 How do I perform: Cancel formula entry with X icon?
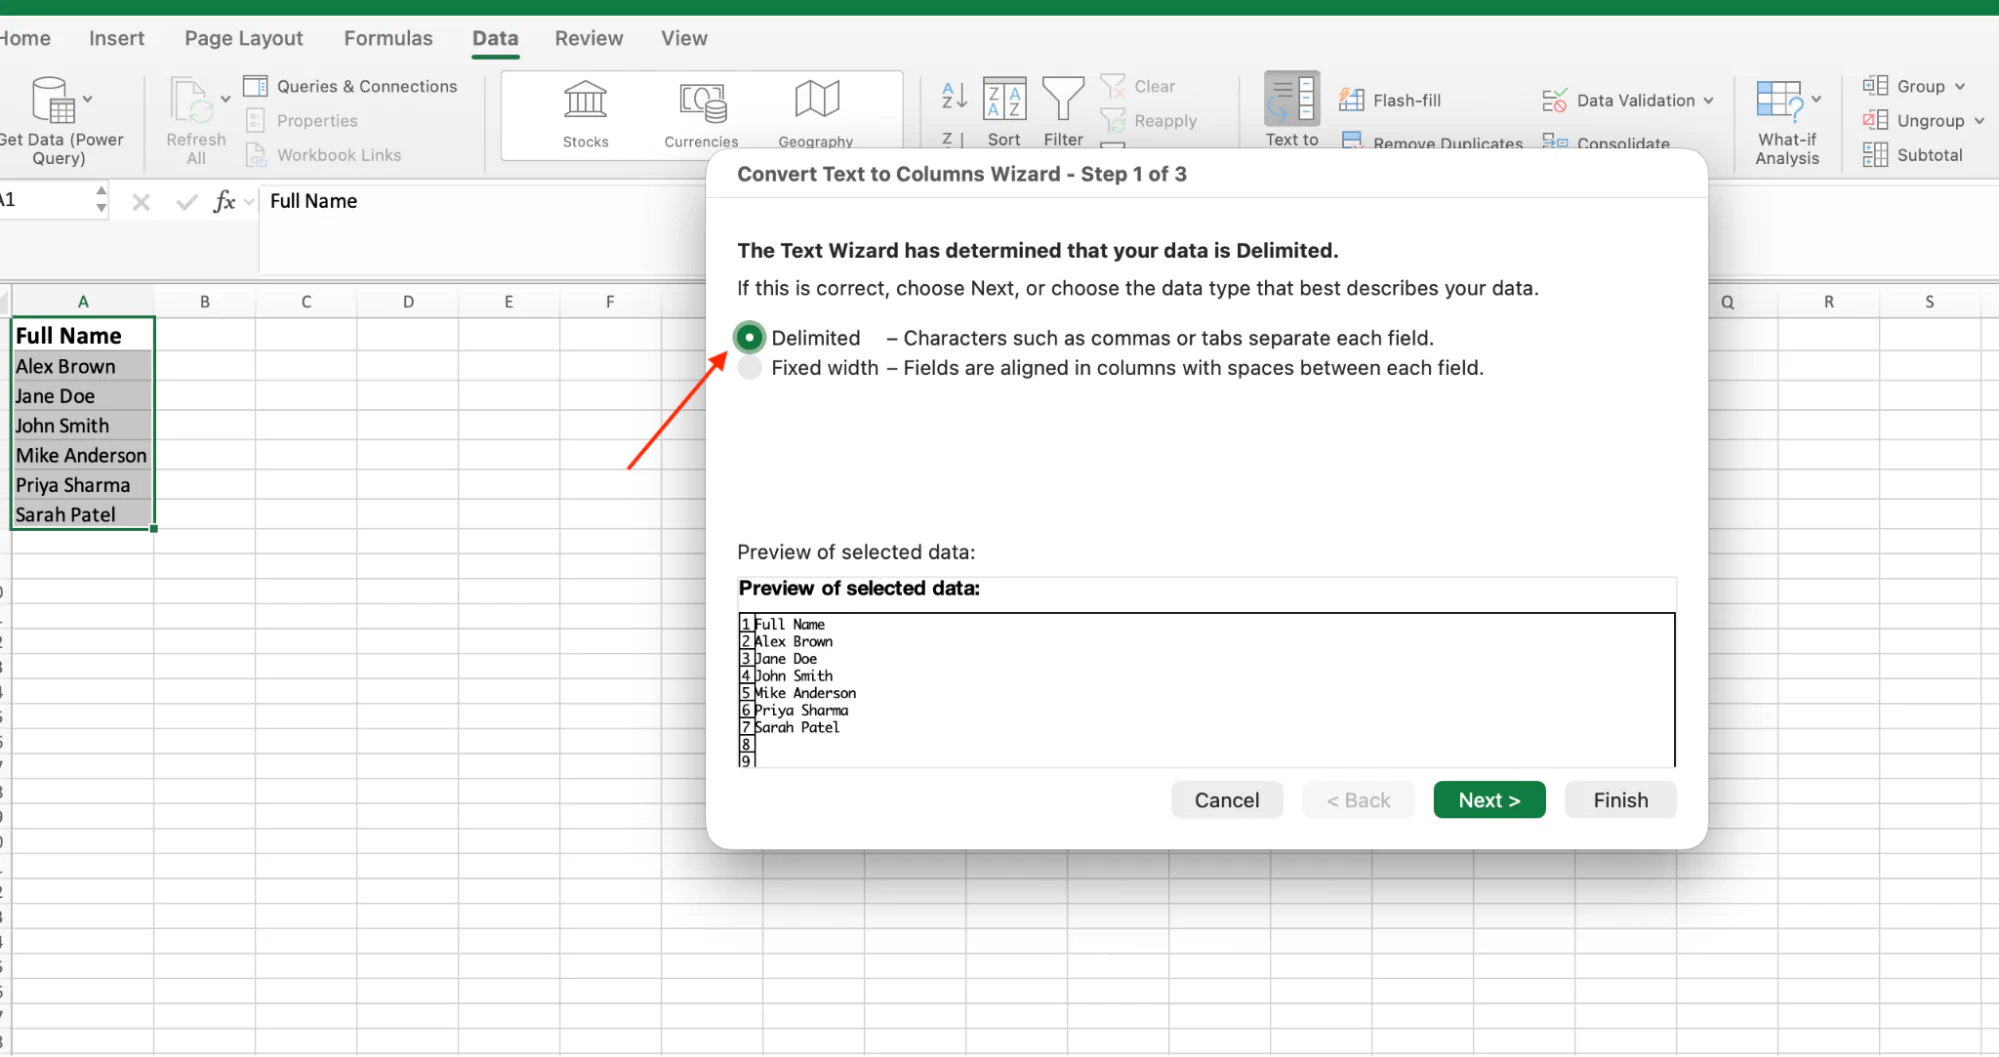coord(141,202)
